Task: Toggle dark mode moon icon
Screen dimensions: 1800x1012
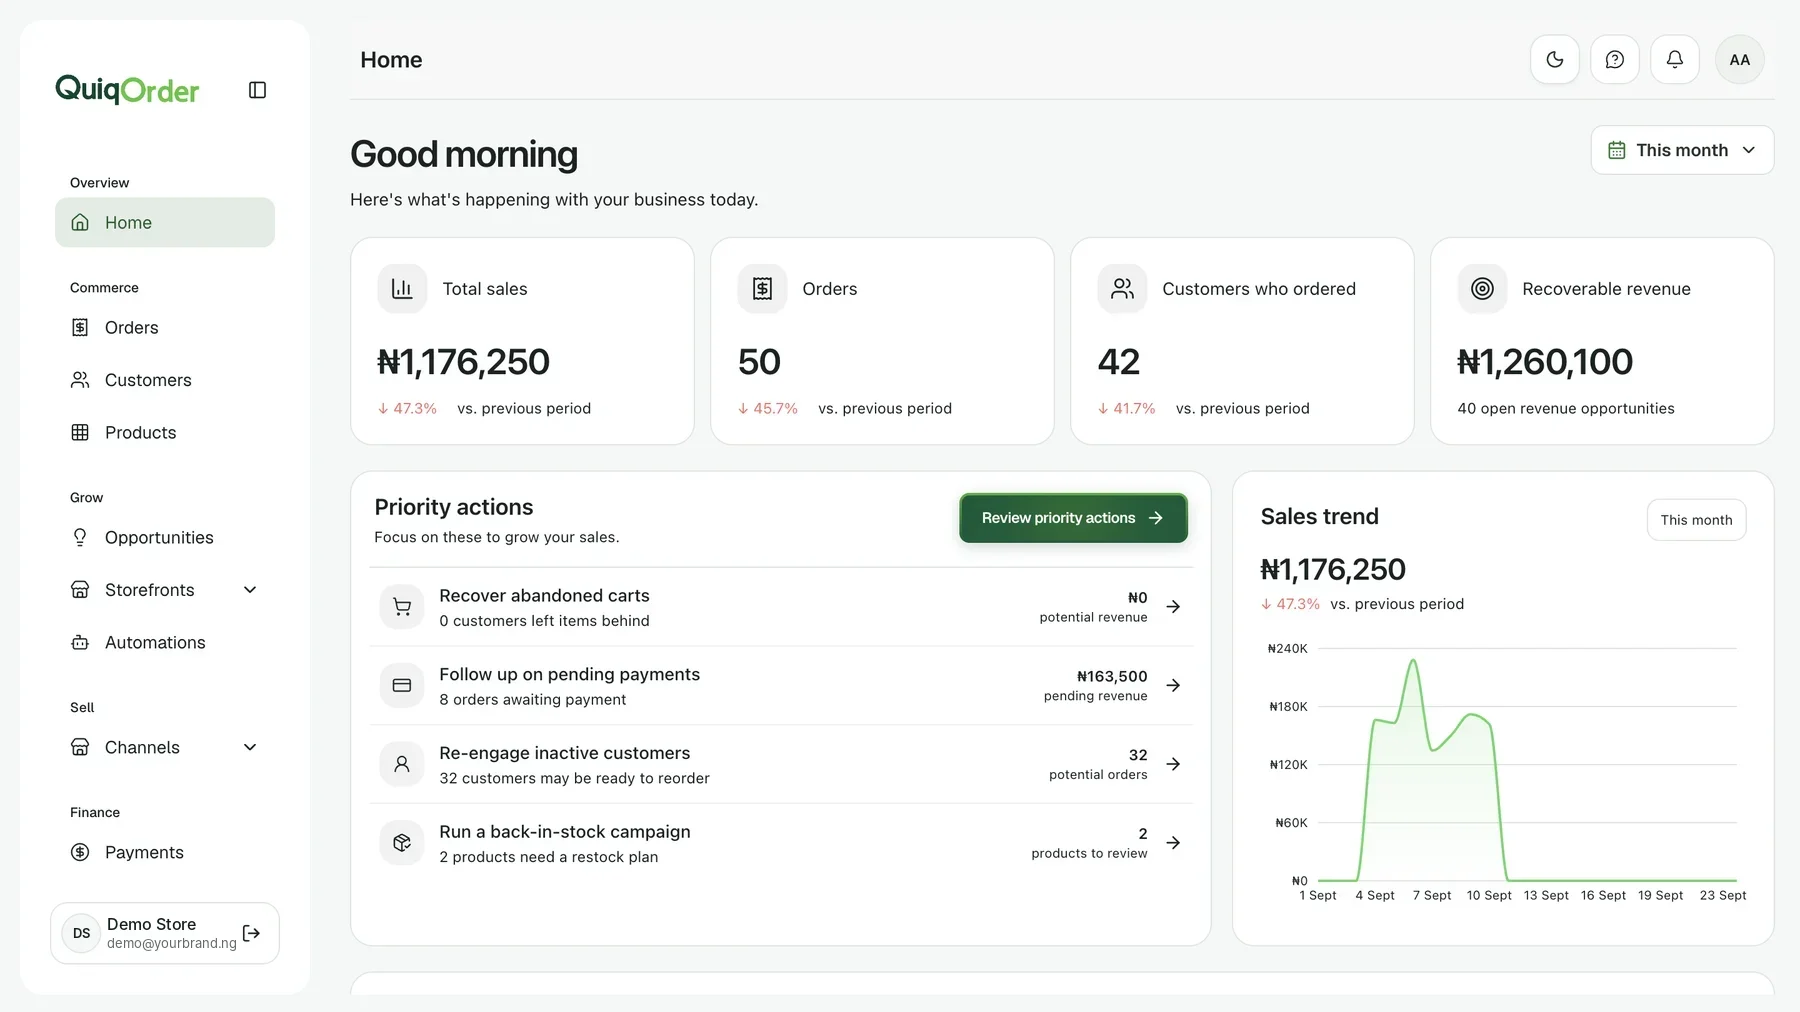Action: (1555, 60)
